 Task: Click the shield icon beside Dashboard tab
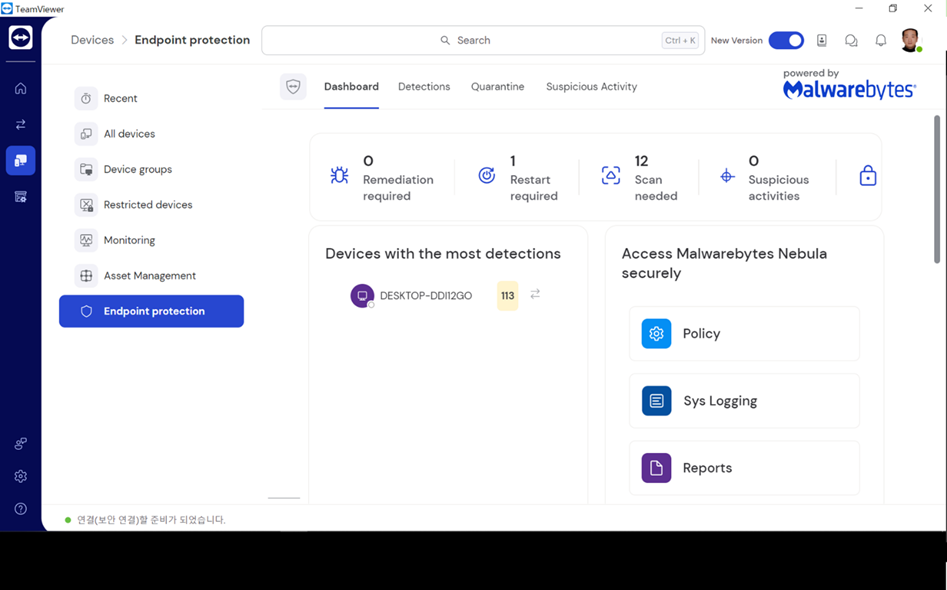pyautogui.click(x=293, y=87)
